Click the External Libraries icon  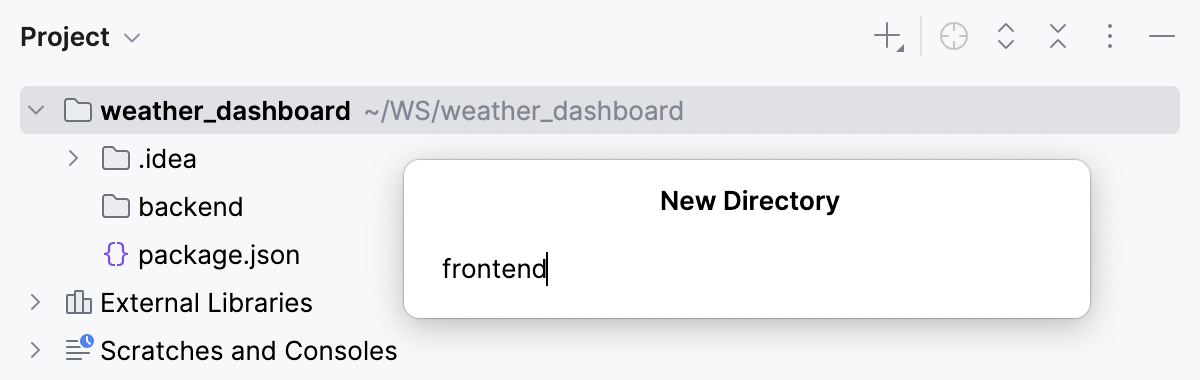coord(78,303)
